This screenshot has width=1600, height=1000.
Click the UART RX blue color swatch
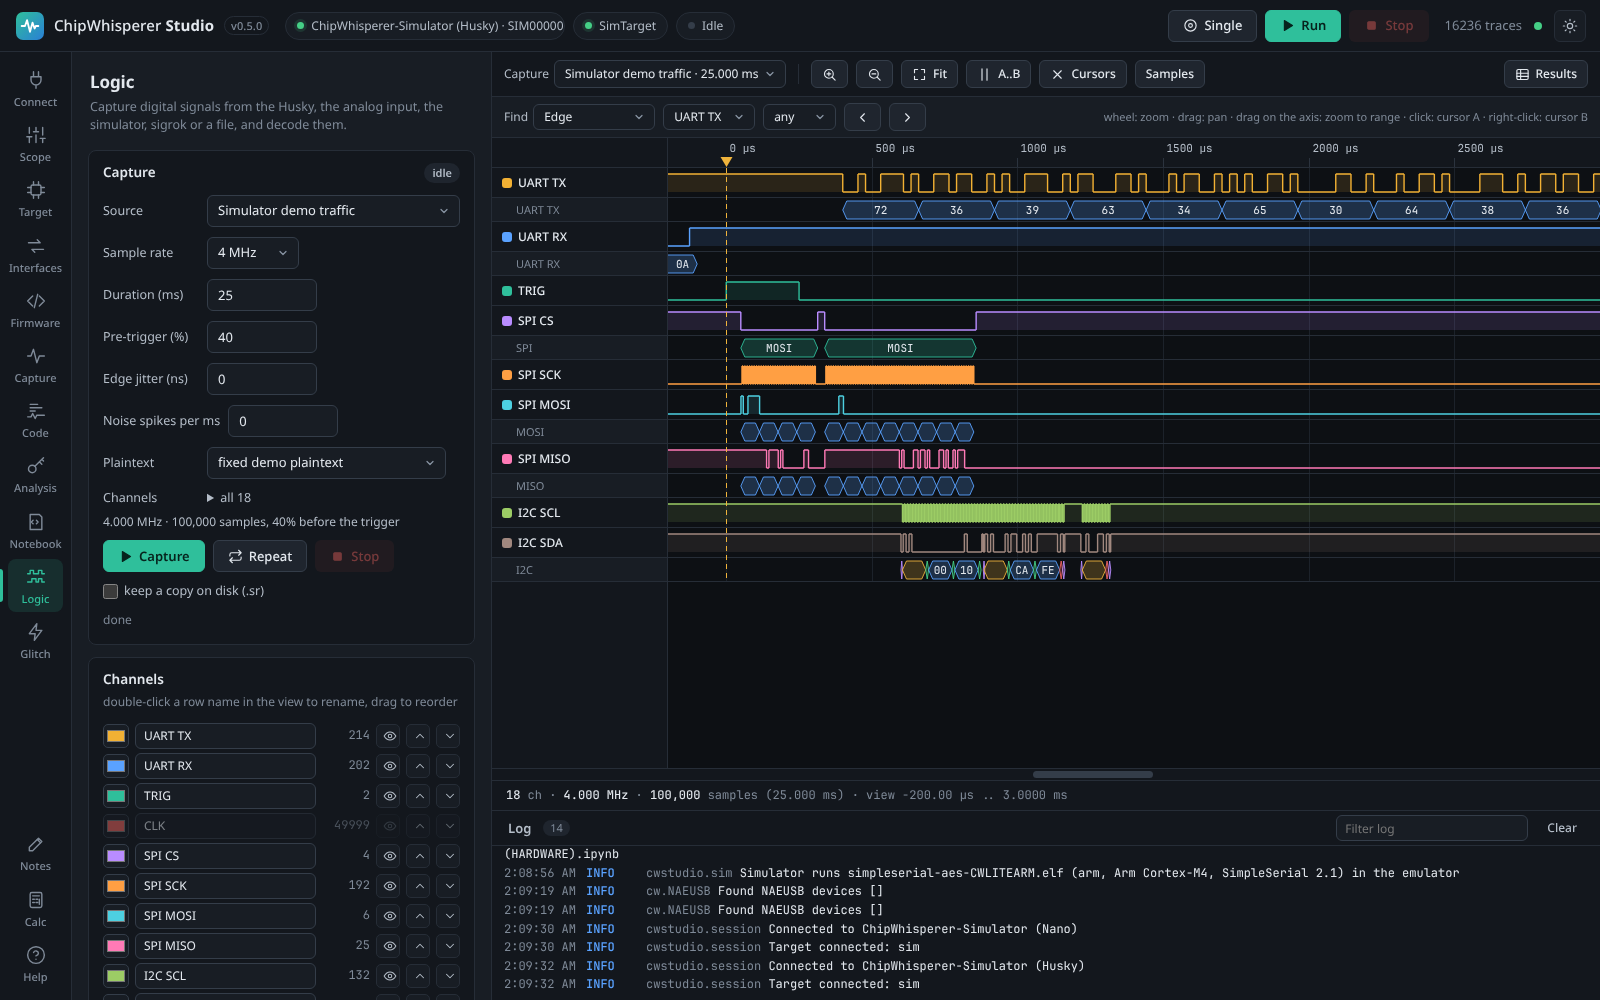tap(116, 766)
